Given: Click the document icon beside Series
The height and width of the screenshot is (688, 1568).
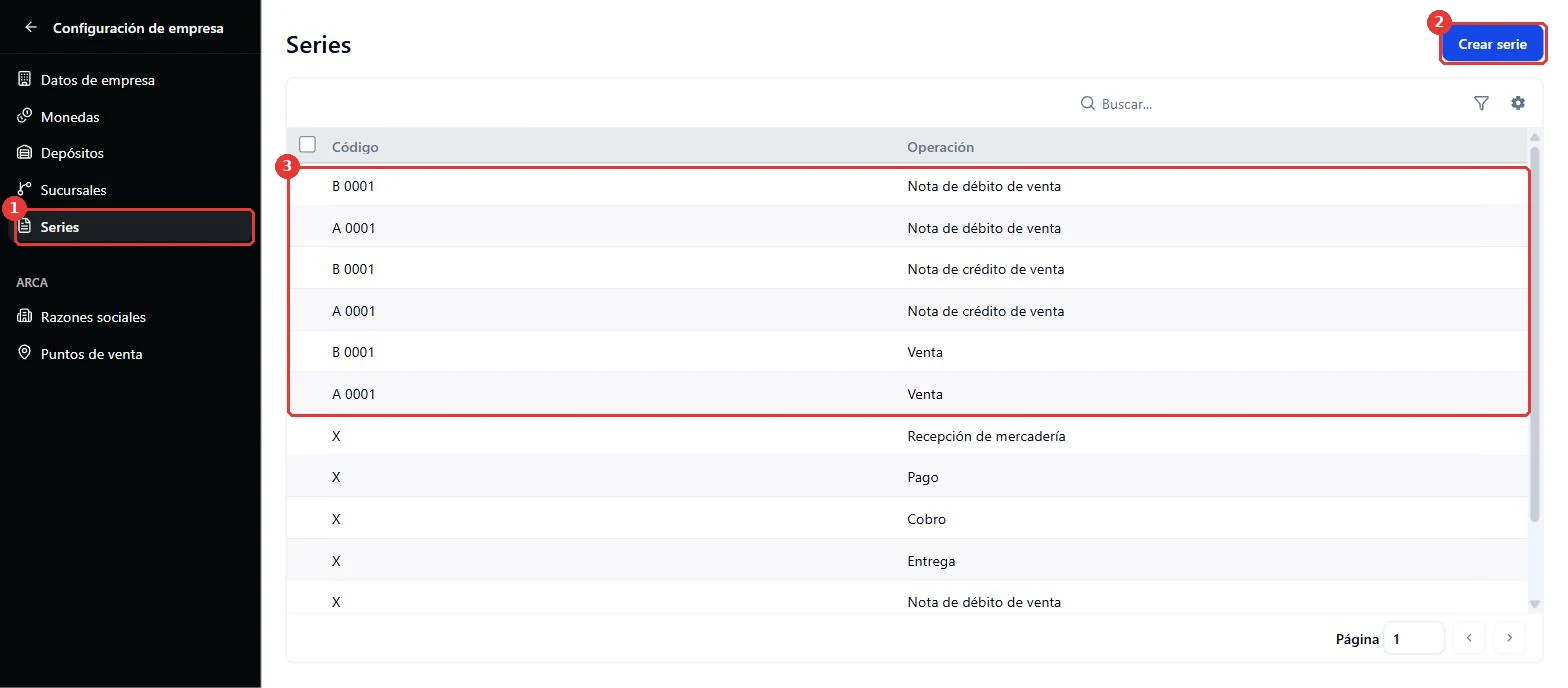Looking at the screenshot, I should point(25,226).
